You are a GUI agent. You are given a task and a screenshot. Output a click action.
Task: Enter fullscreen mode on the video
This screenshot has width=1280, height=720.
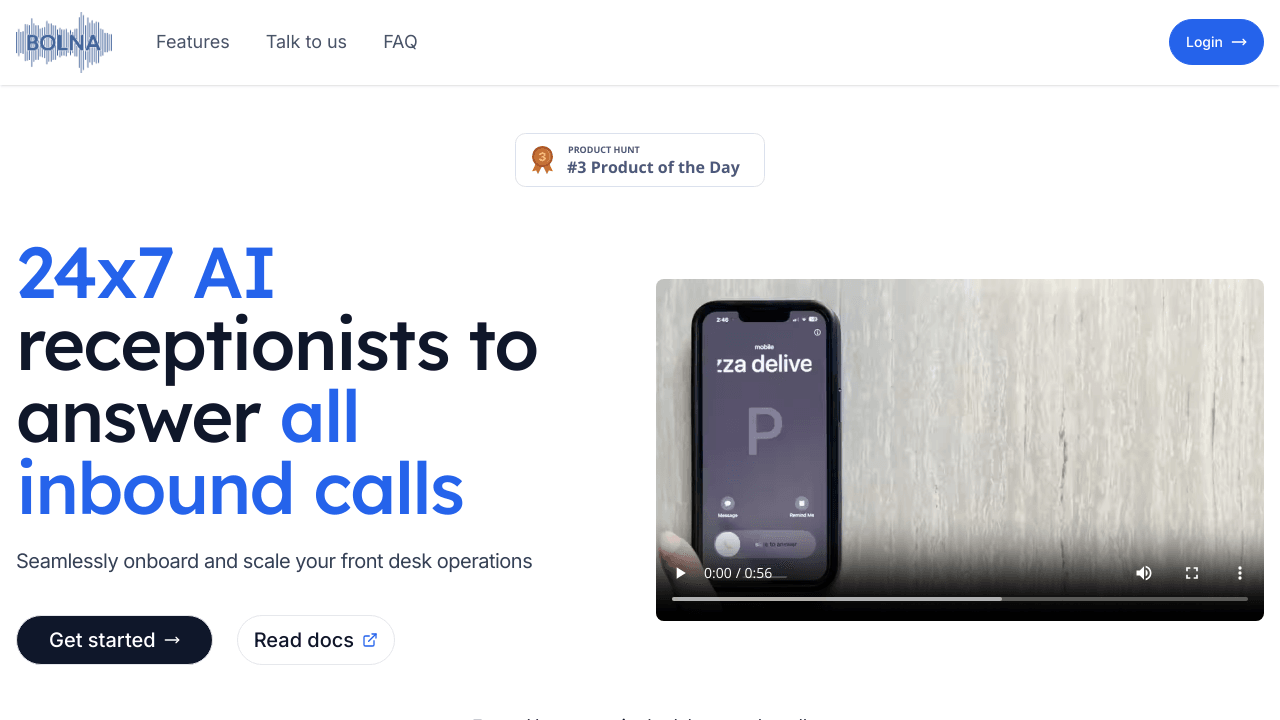[1192, 573]
